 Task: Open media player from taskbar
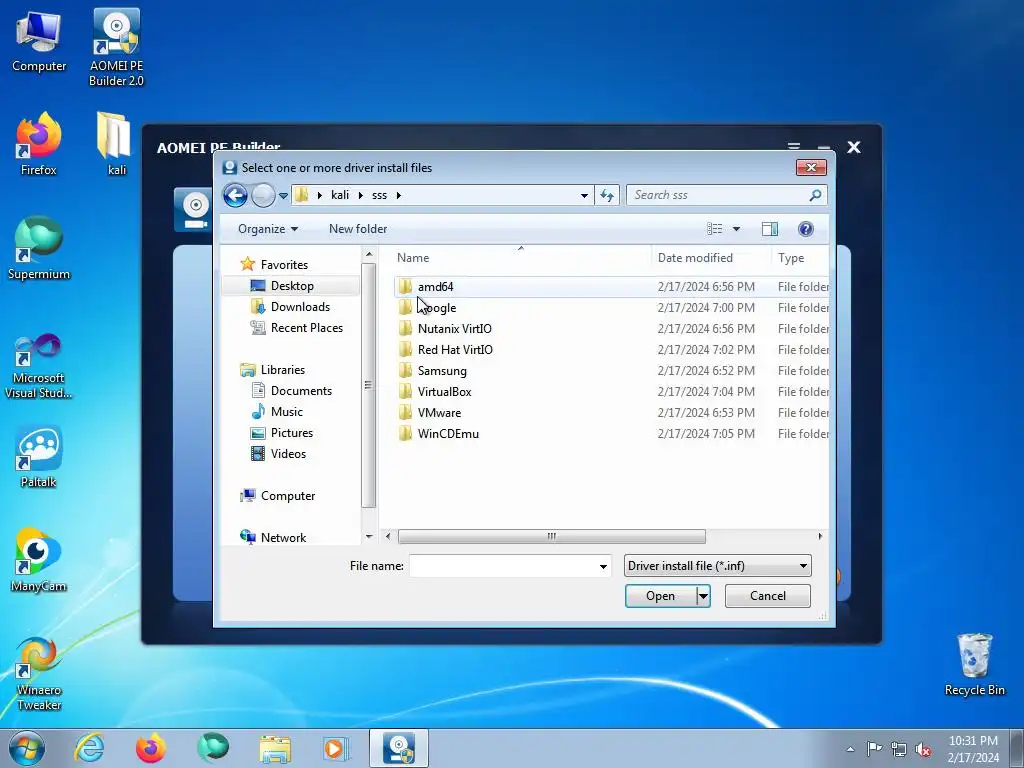coord(336,748)
